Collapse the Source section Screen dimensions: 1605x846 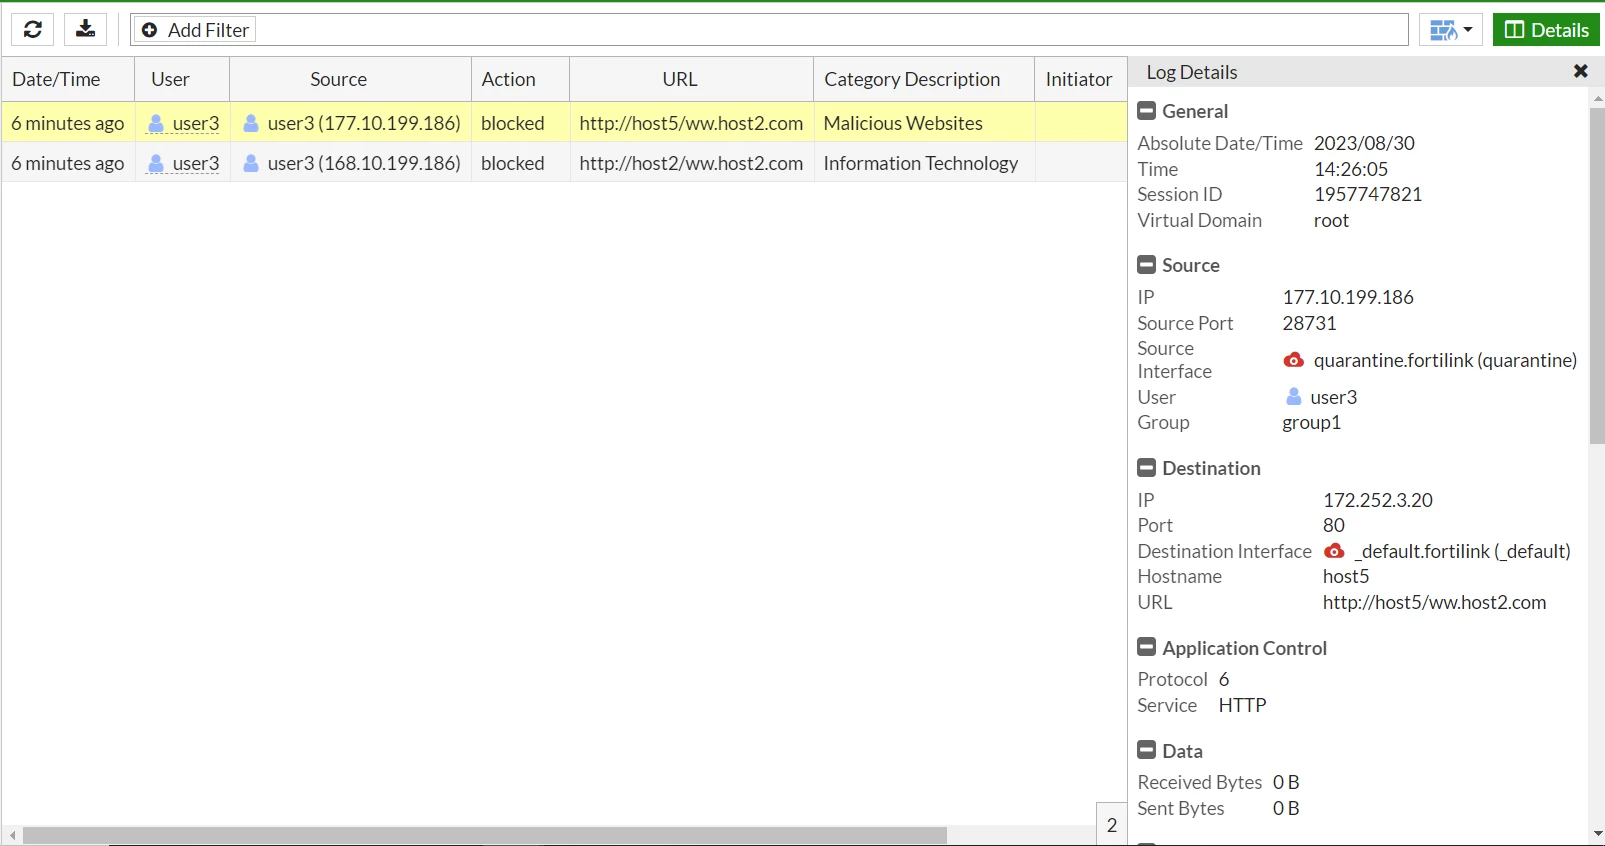pyautogui.click(x=1147, y=265)
